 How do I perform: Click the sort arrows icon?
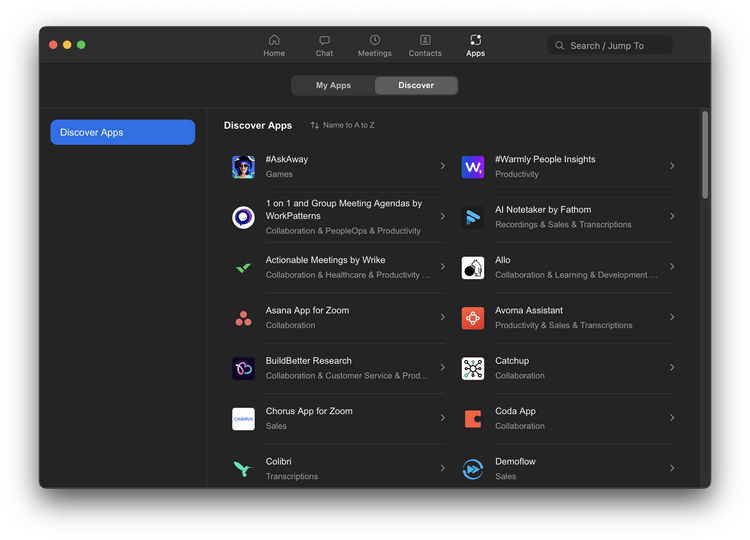(x=314, y=125)
